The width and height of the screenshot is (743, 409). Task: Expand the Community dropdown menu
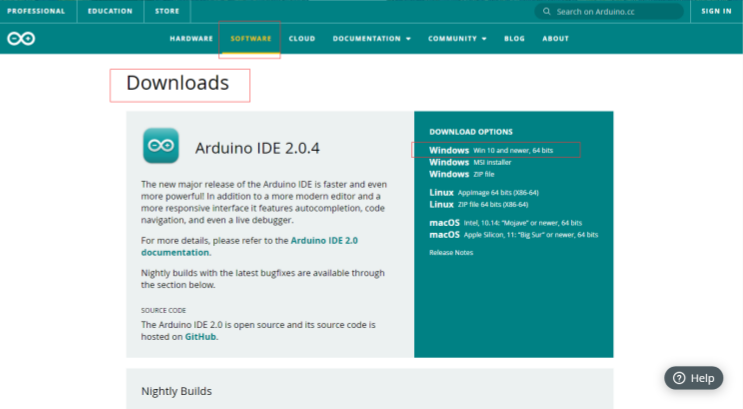point(457,38)
